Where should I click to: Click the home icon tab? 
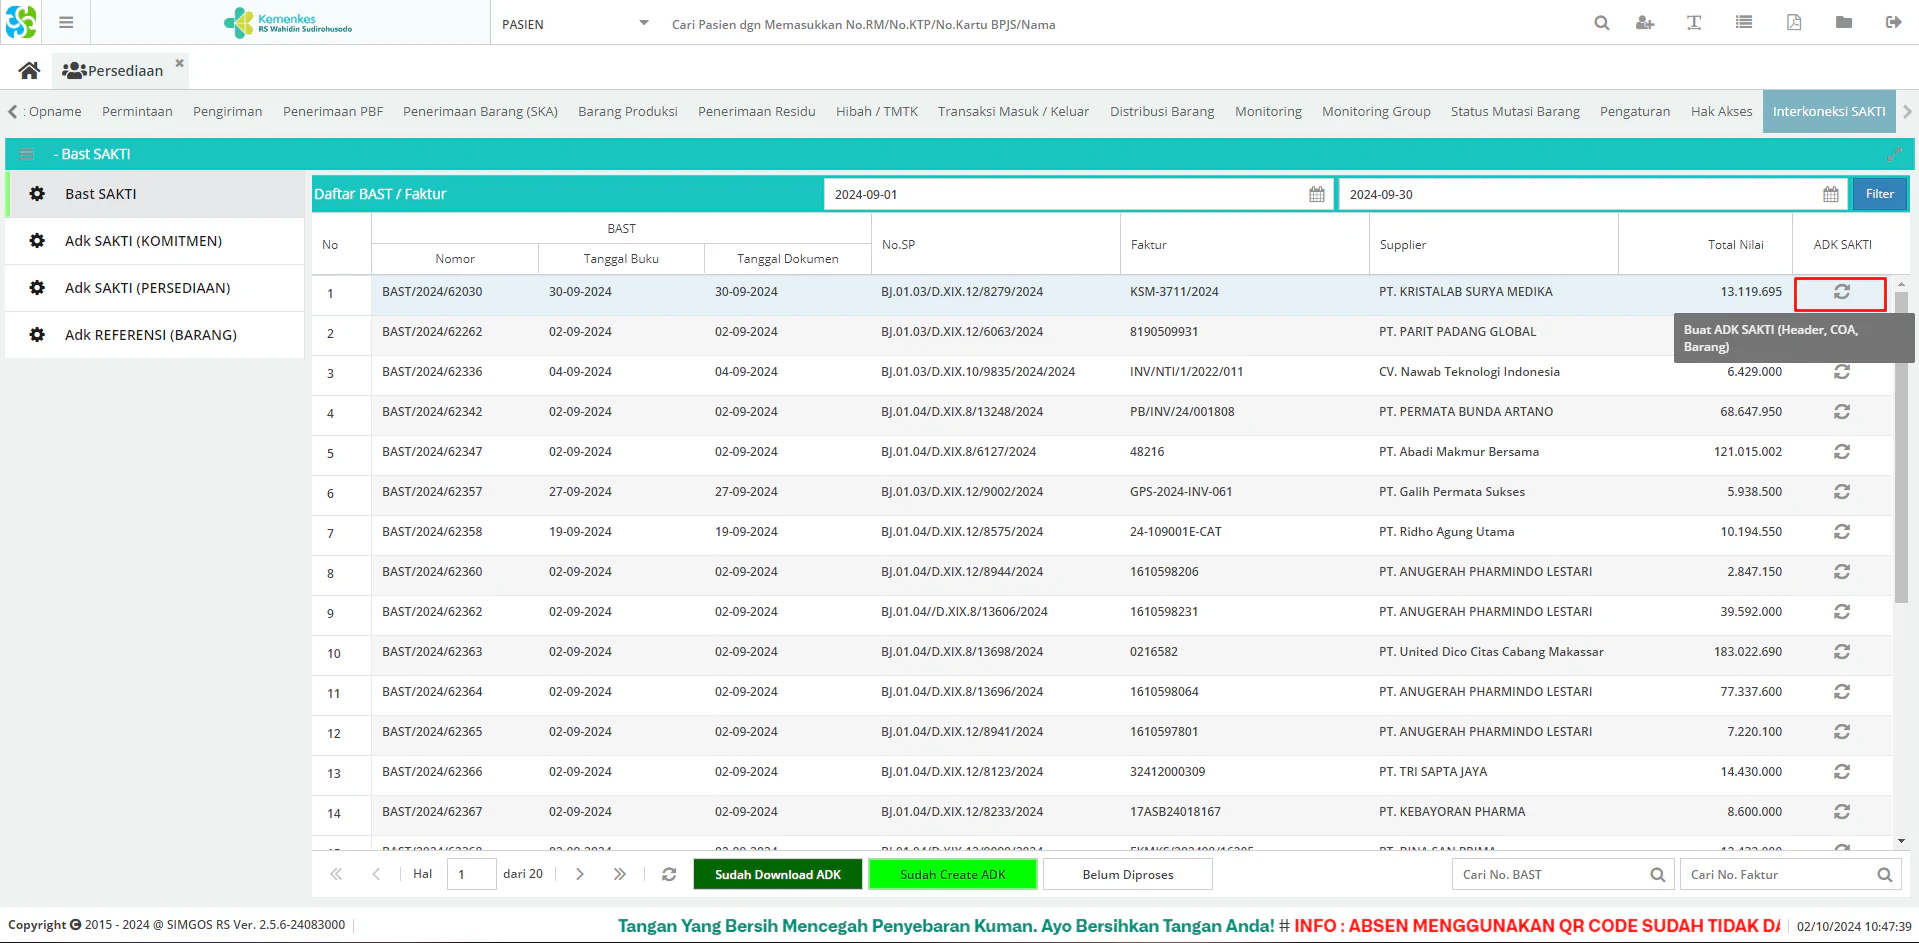point(29,70)
